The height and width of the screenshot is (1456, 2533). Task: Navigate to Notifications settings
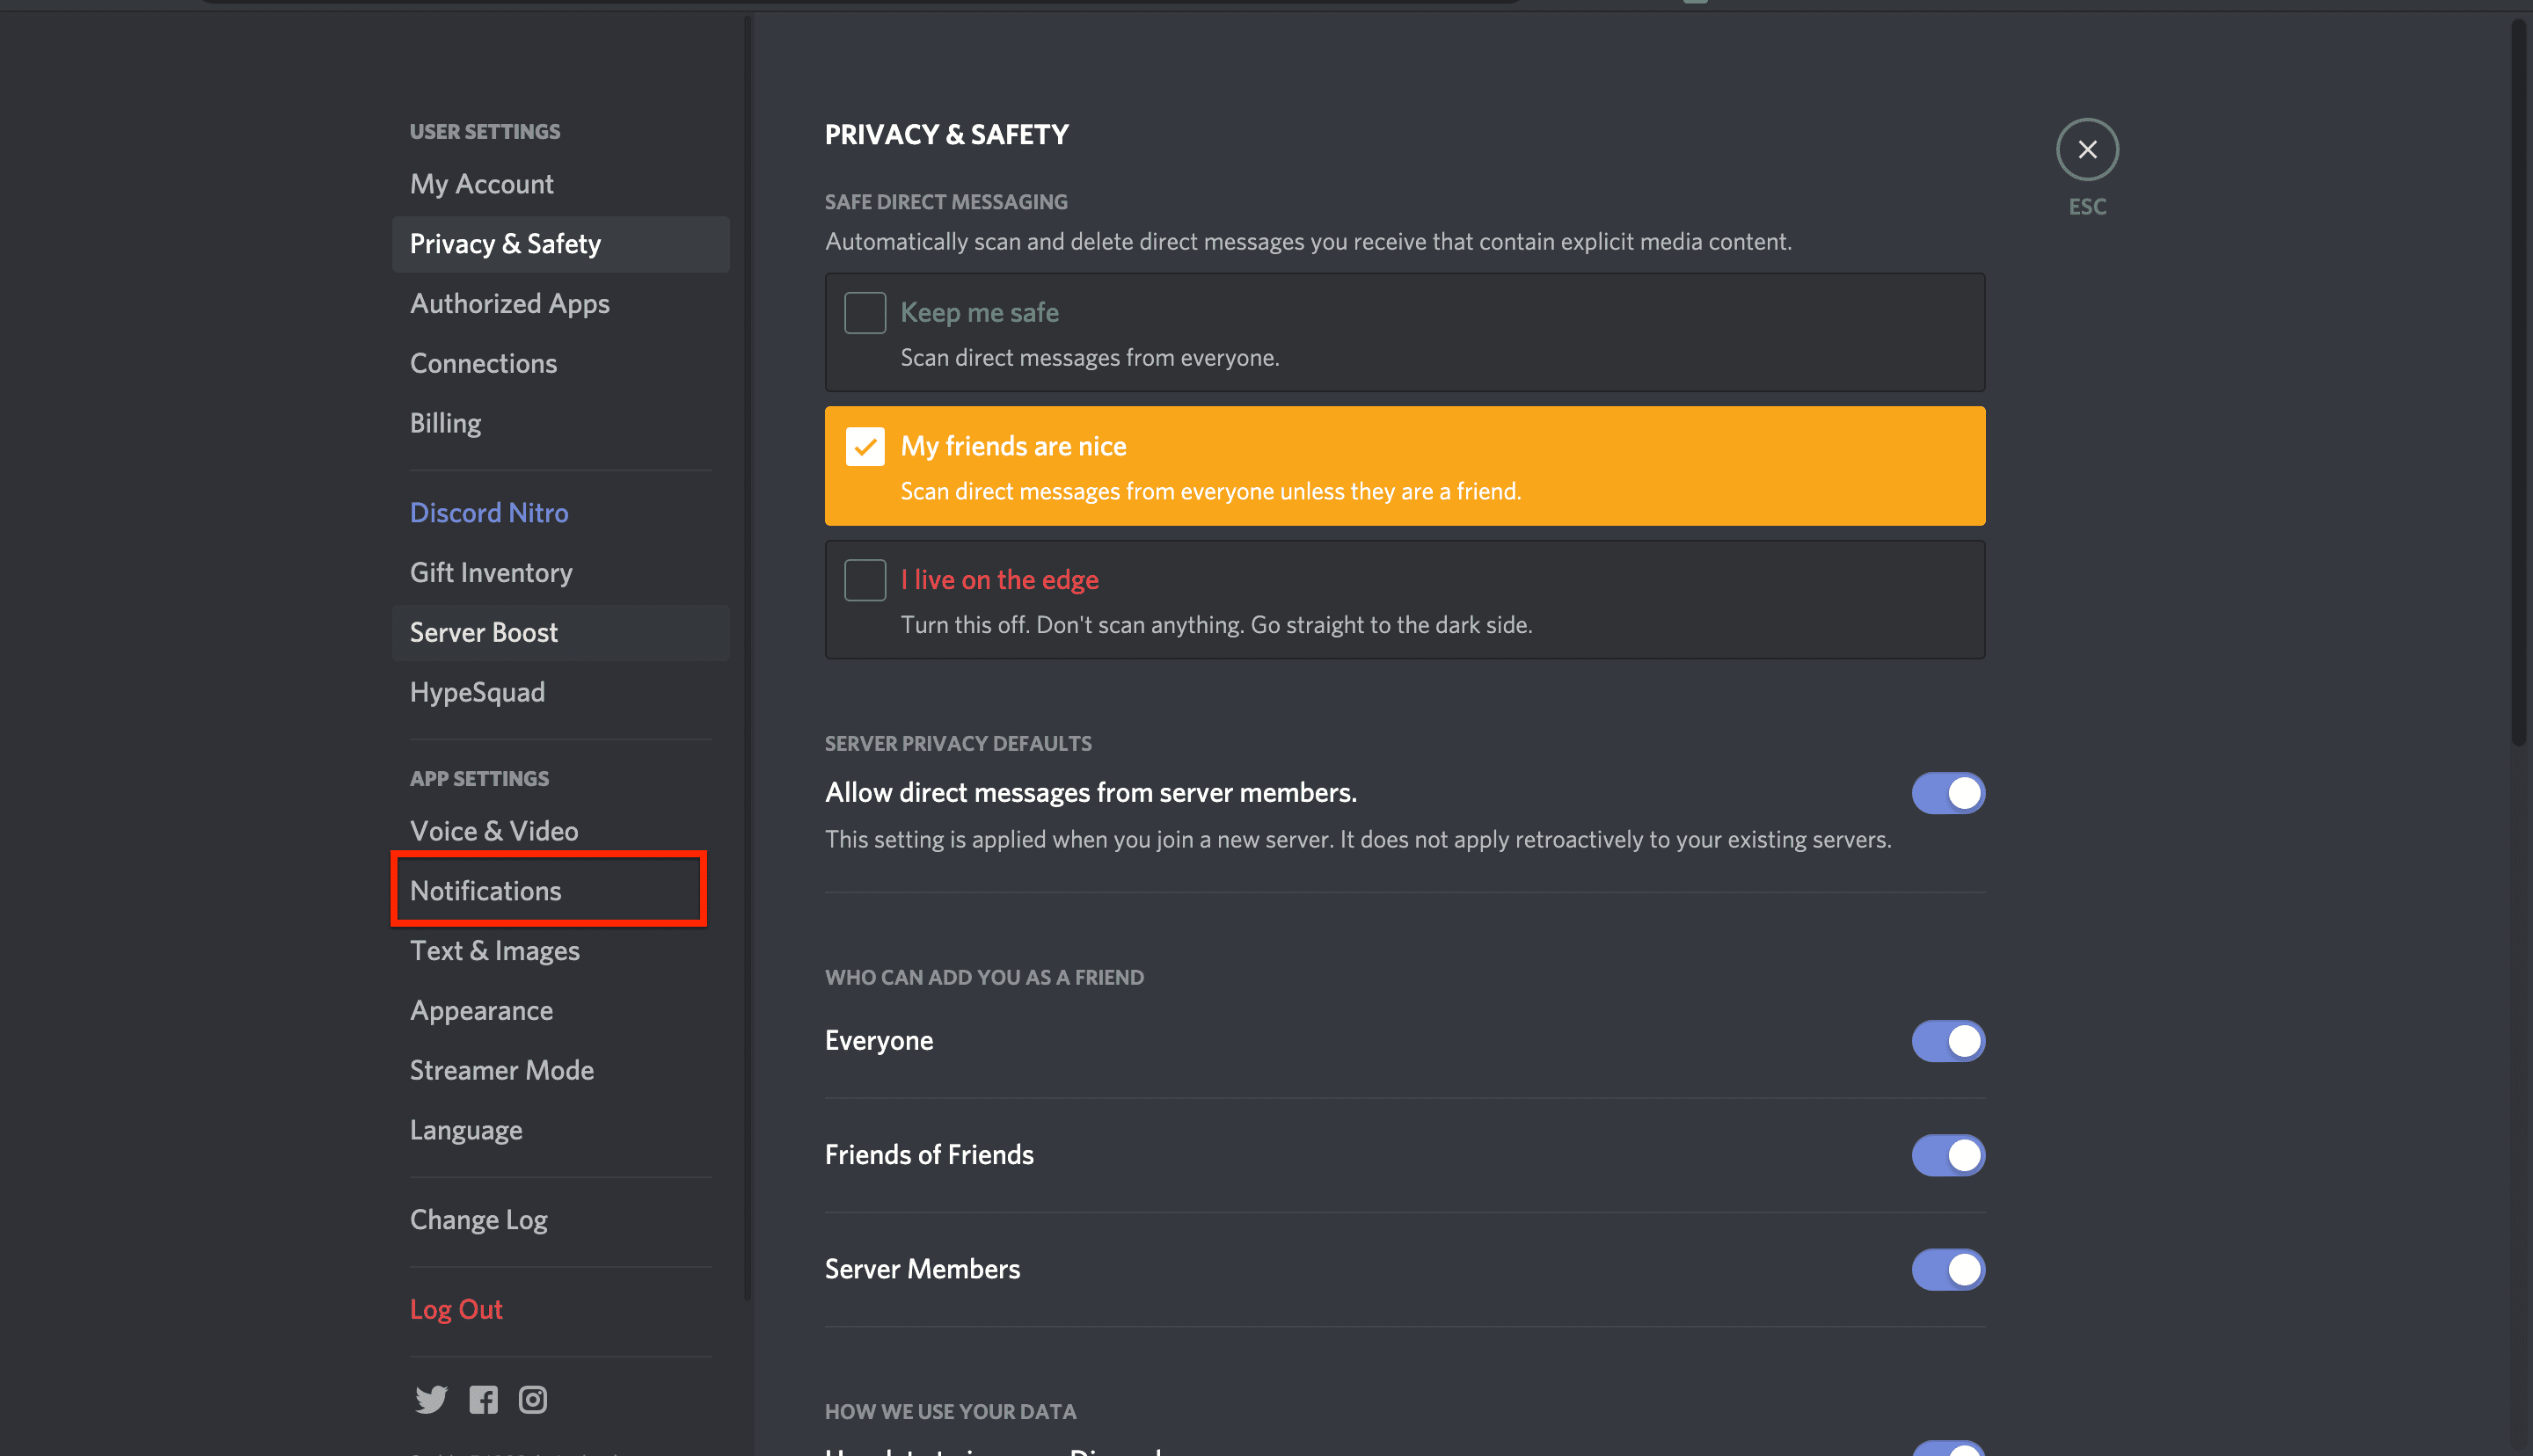point(485,889)
